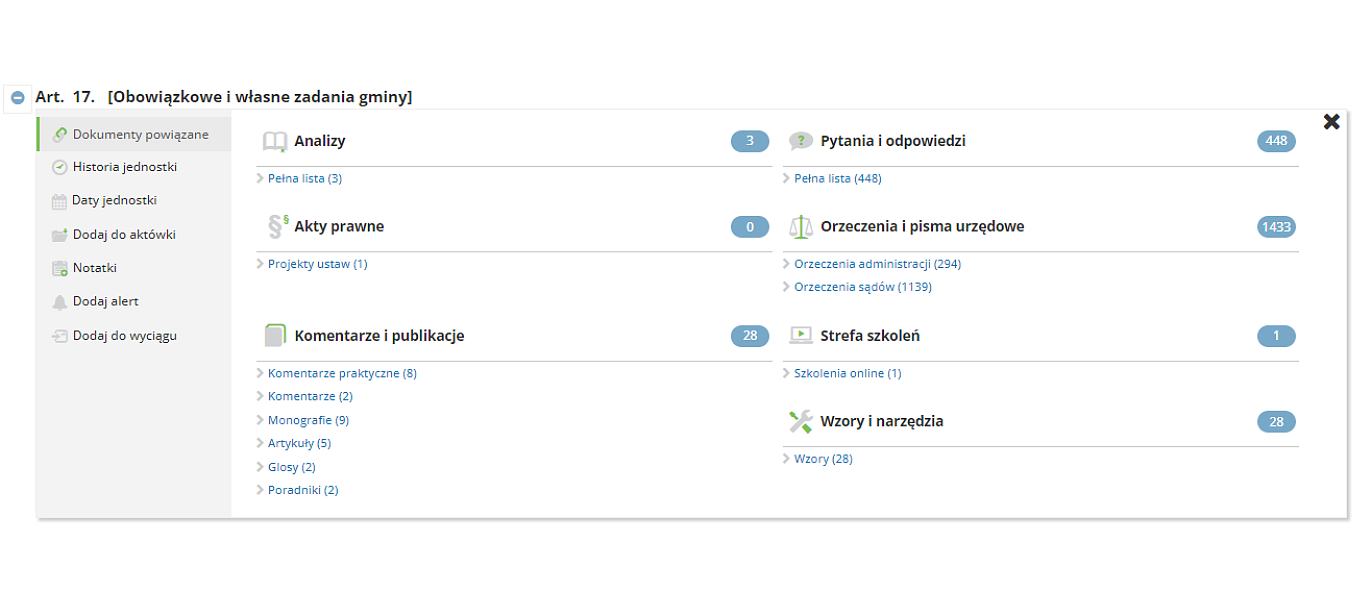
Task: Click the Orzeczenia scales icon
Action: click(x=801, y=227)
